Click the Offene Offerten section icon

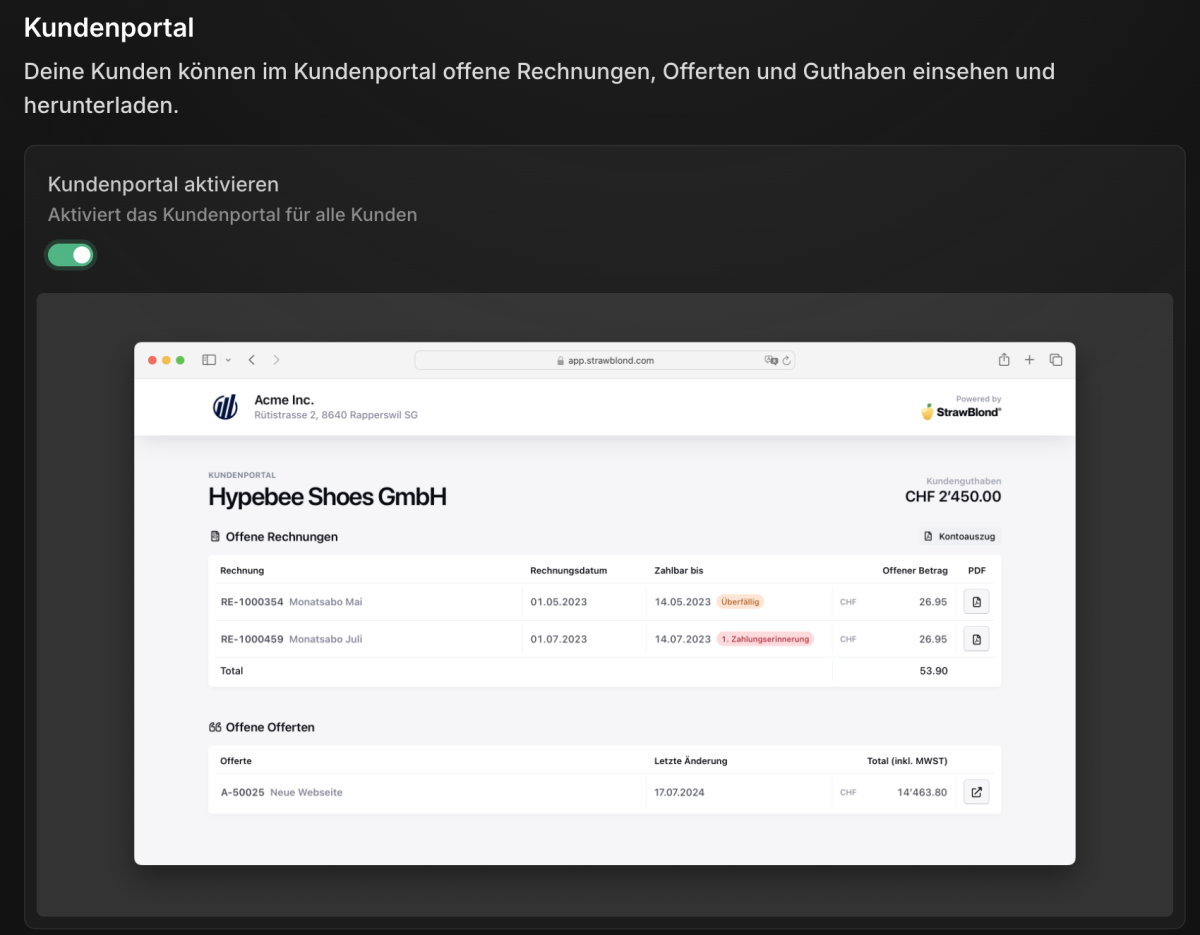(x=215, y=727)
